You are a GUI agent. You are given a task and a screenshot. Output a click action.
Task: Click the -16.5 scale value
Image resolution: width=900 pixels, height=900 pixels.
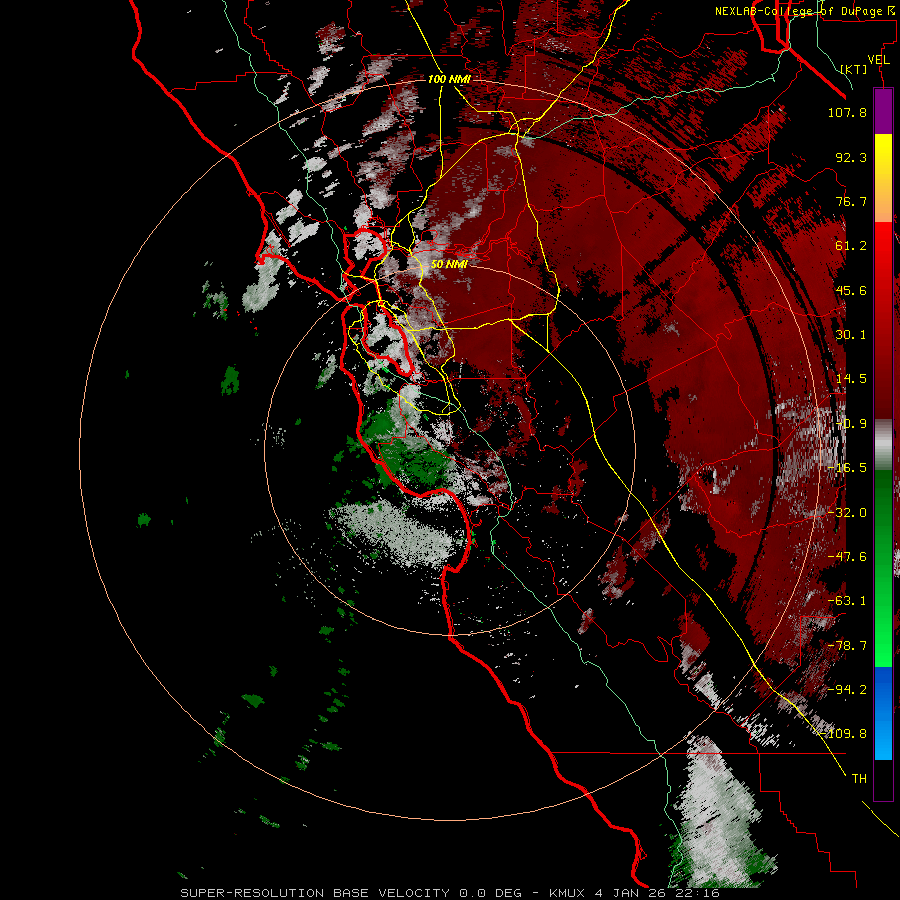pyautogui.click(x=847, y=468)
